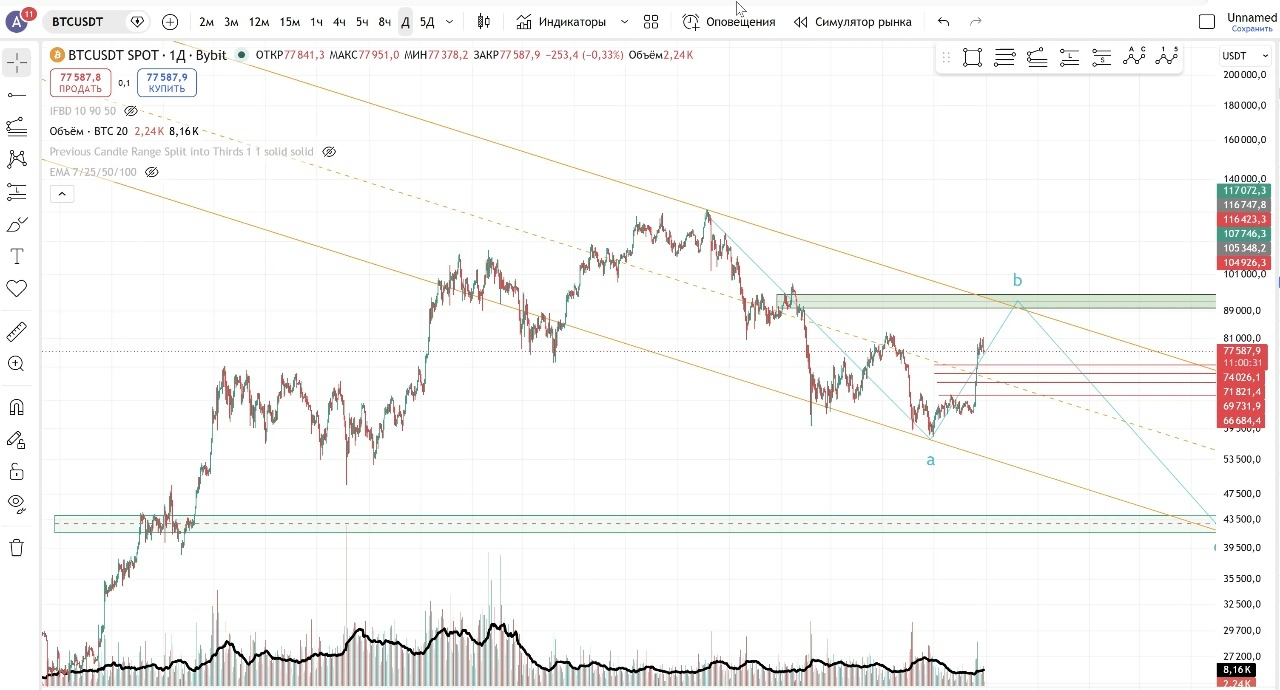This screenshot has height=690, width=1280.
Task: Toggle the layout fullscreen square checkbox
Action: [1207, 21]
